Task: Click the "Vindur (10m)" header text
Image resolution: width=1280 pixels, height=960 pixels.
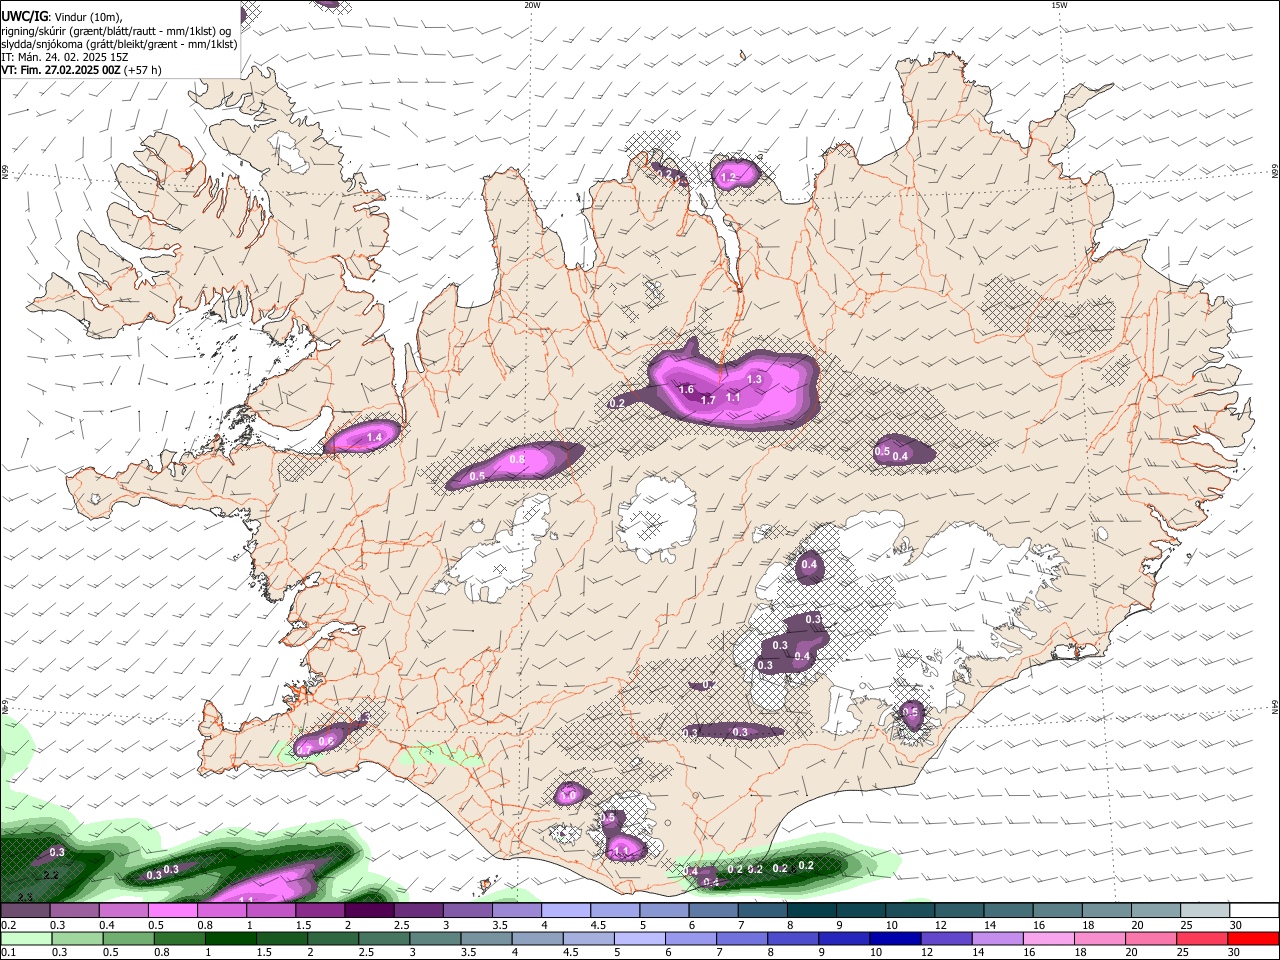Action: point(87,16)
